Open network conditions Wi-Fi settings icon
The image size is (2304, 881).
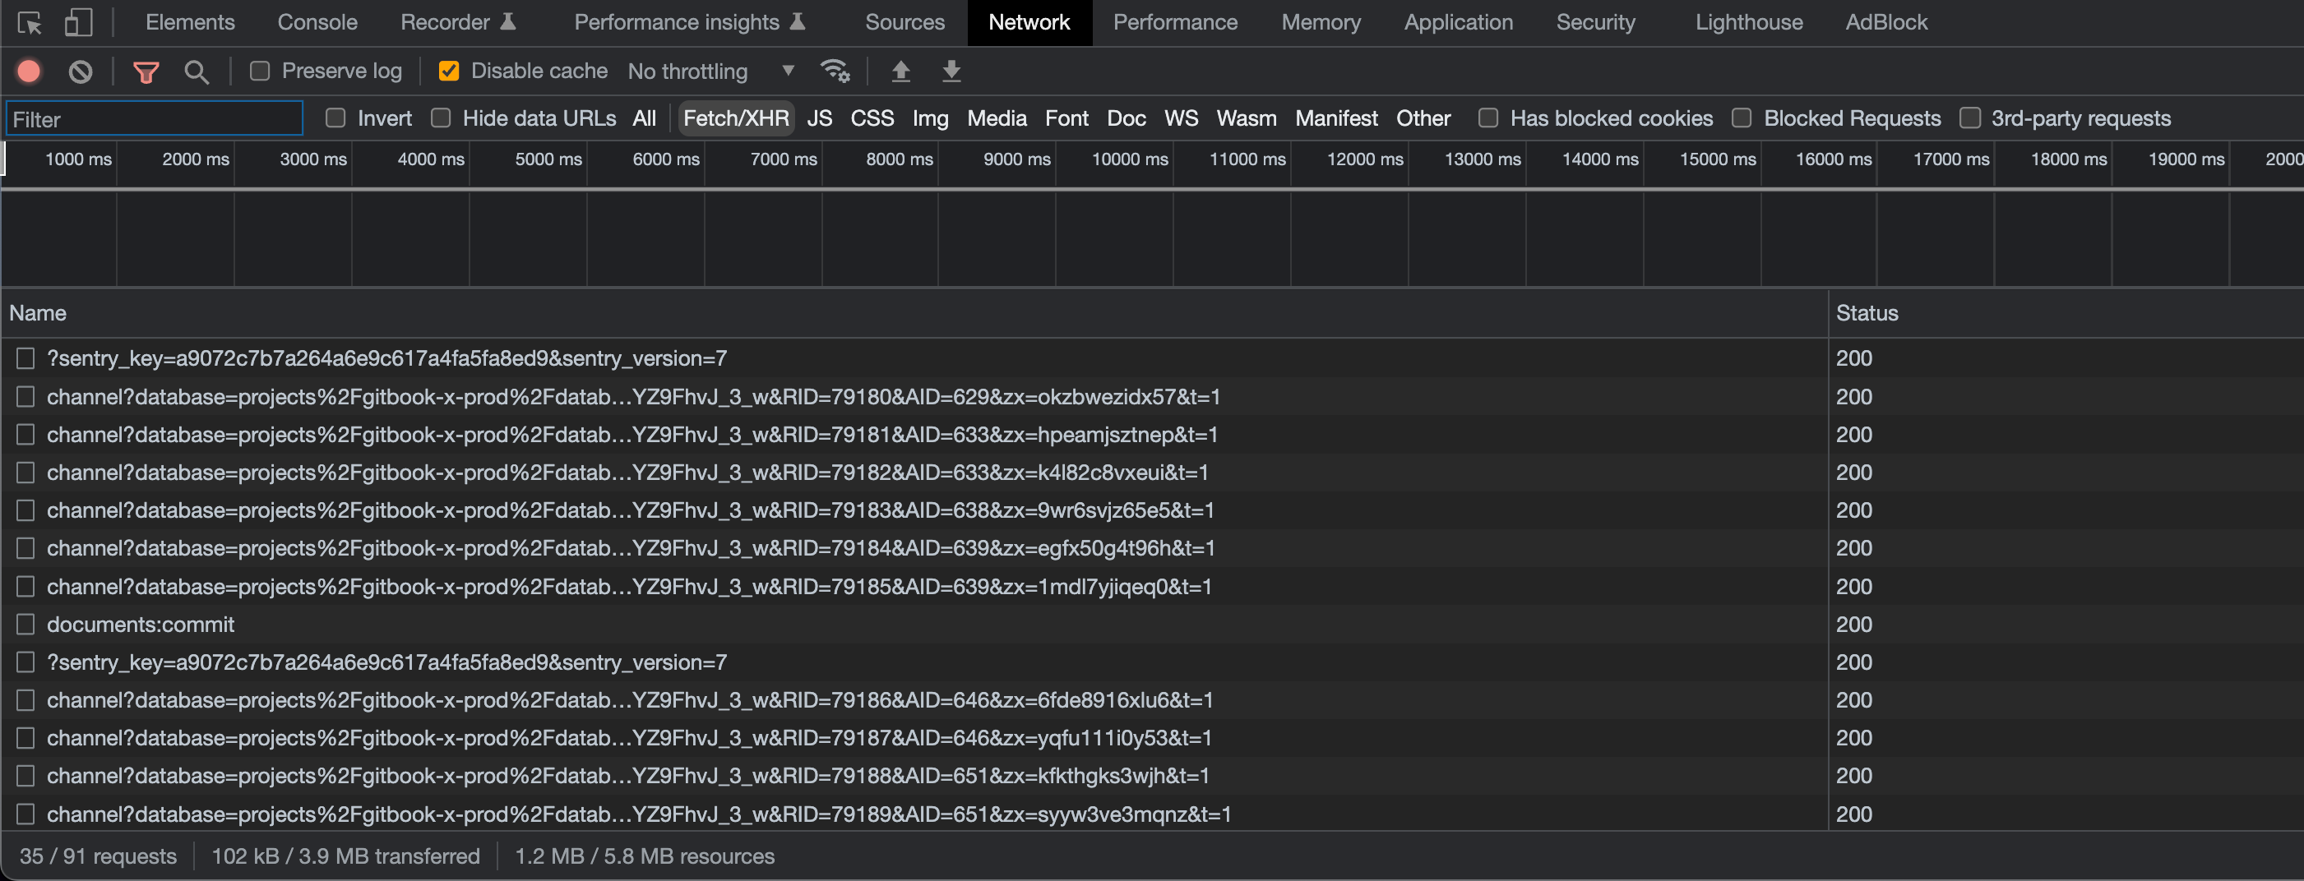(835, 71)
